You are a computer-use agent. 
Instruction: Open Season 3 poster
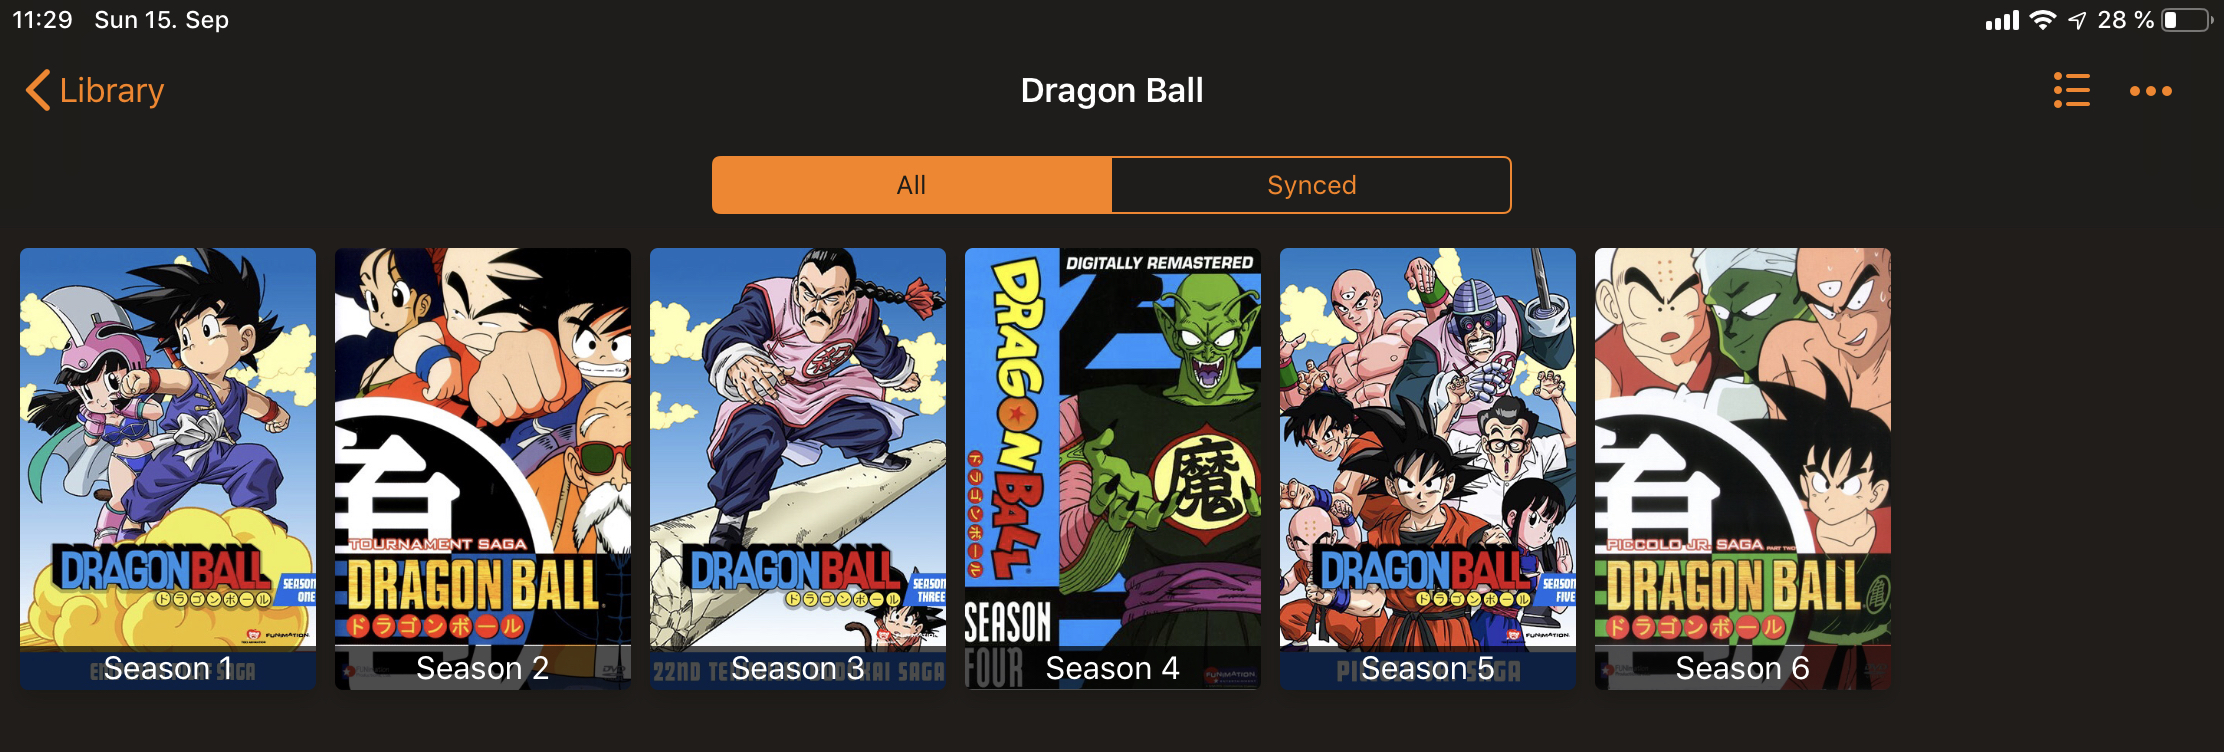tap(798, 468)
